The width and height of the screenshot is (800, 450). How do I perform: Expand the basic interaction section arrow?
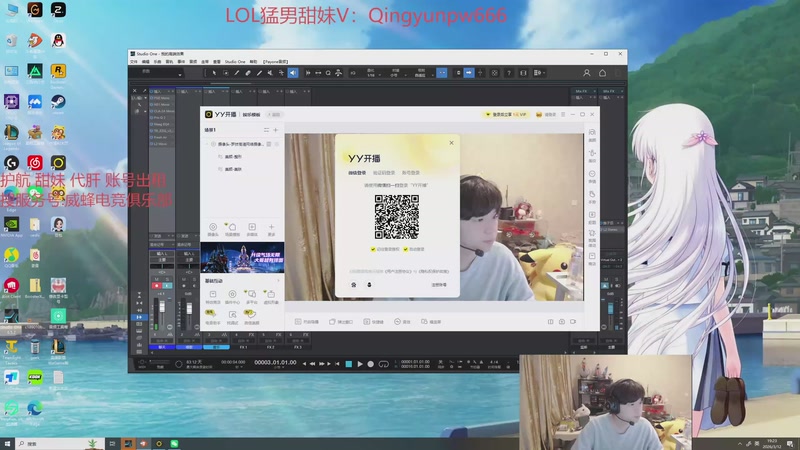pyautogui.click(x=278, y=281)
